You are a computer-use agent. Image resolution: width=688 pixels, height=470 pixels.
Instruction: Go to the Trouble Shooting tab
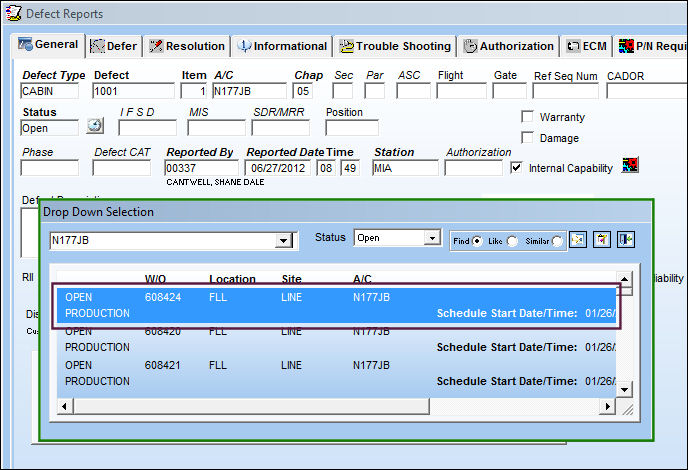coord(395,46)
